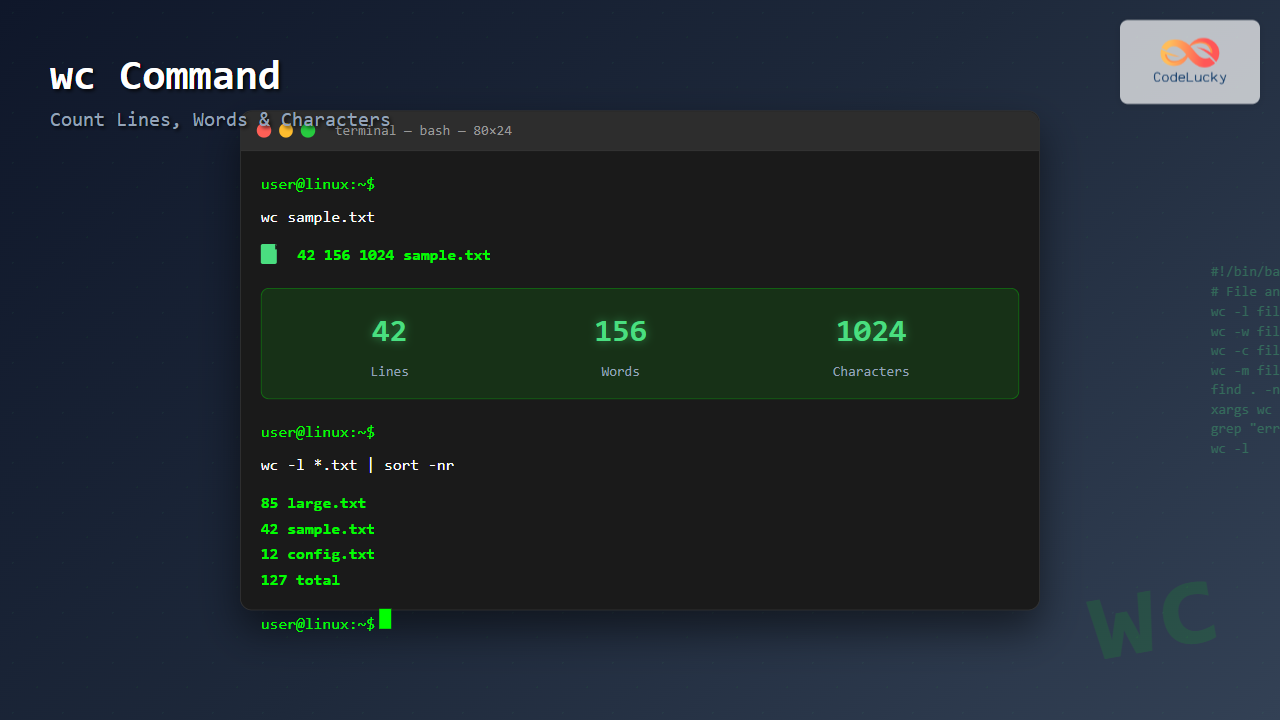Click the 42 Lines statistic

coord(389,345)
